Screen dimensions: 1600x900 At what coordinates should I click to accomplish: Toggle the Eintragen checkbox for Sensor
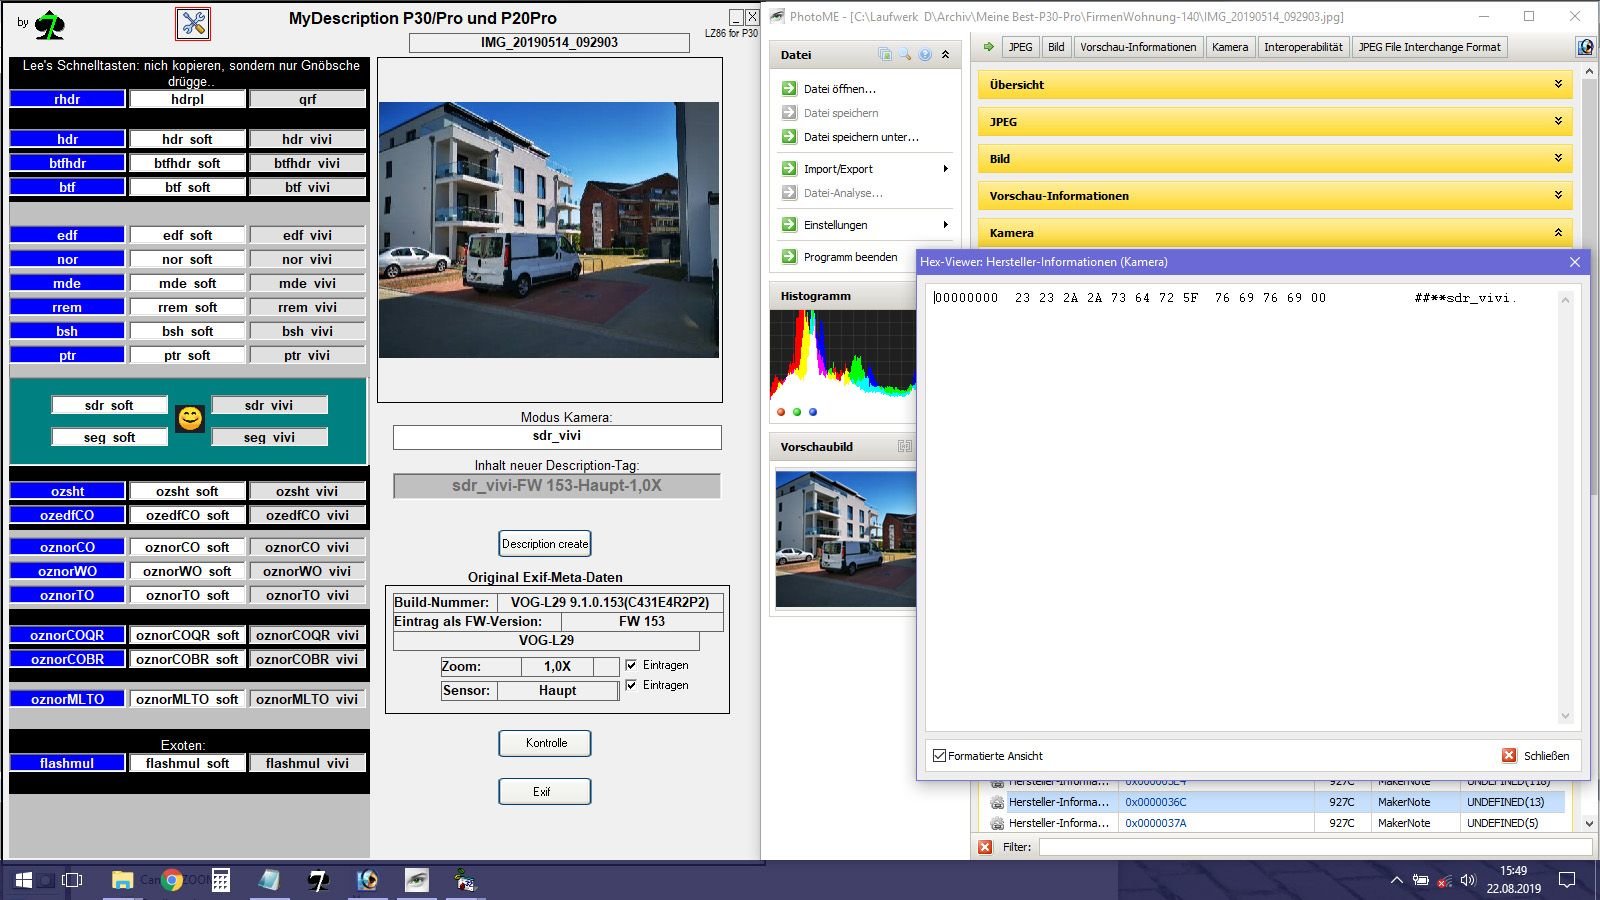631,685
